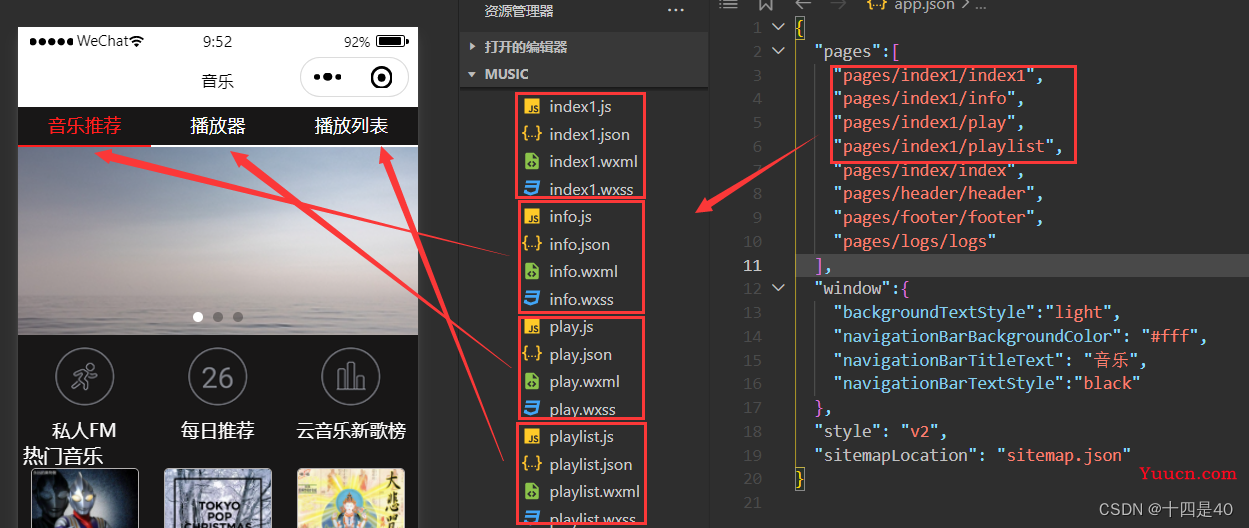The height and width of the screenshot is (528, 1249).
Task: Click the "pages/index1/play" line in editor
Action: [x=929, y=122]
